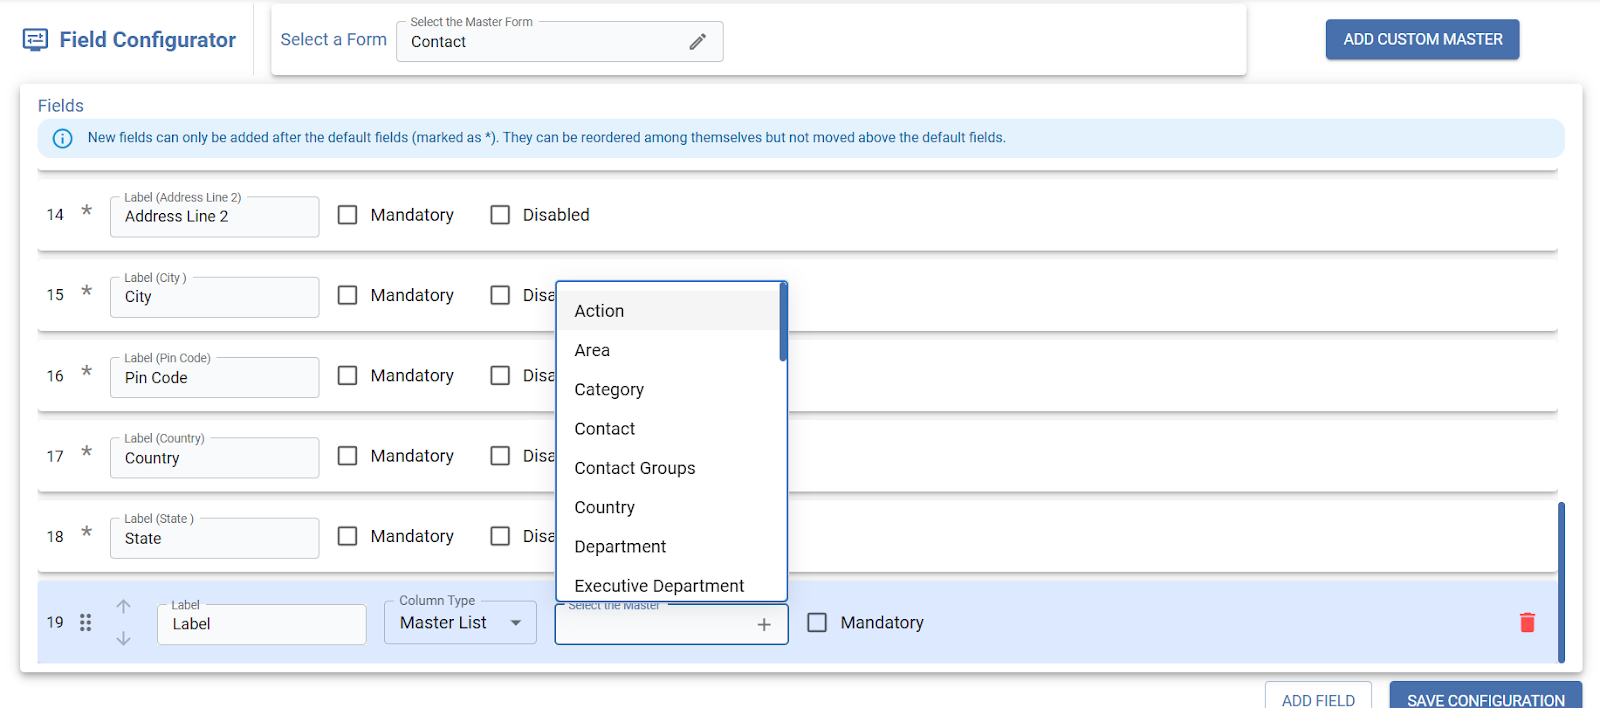
Task: Click the Field Configurator logo icon
Action: [x=35, y=40]
